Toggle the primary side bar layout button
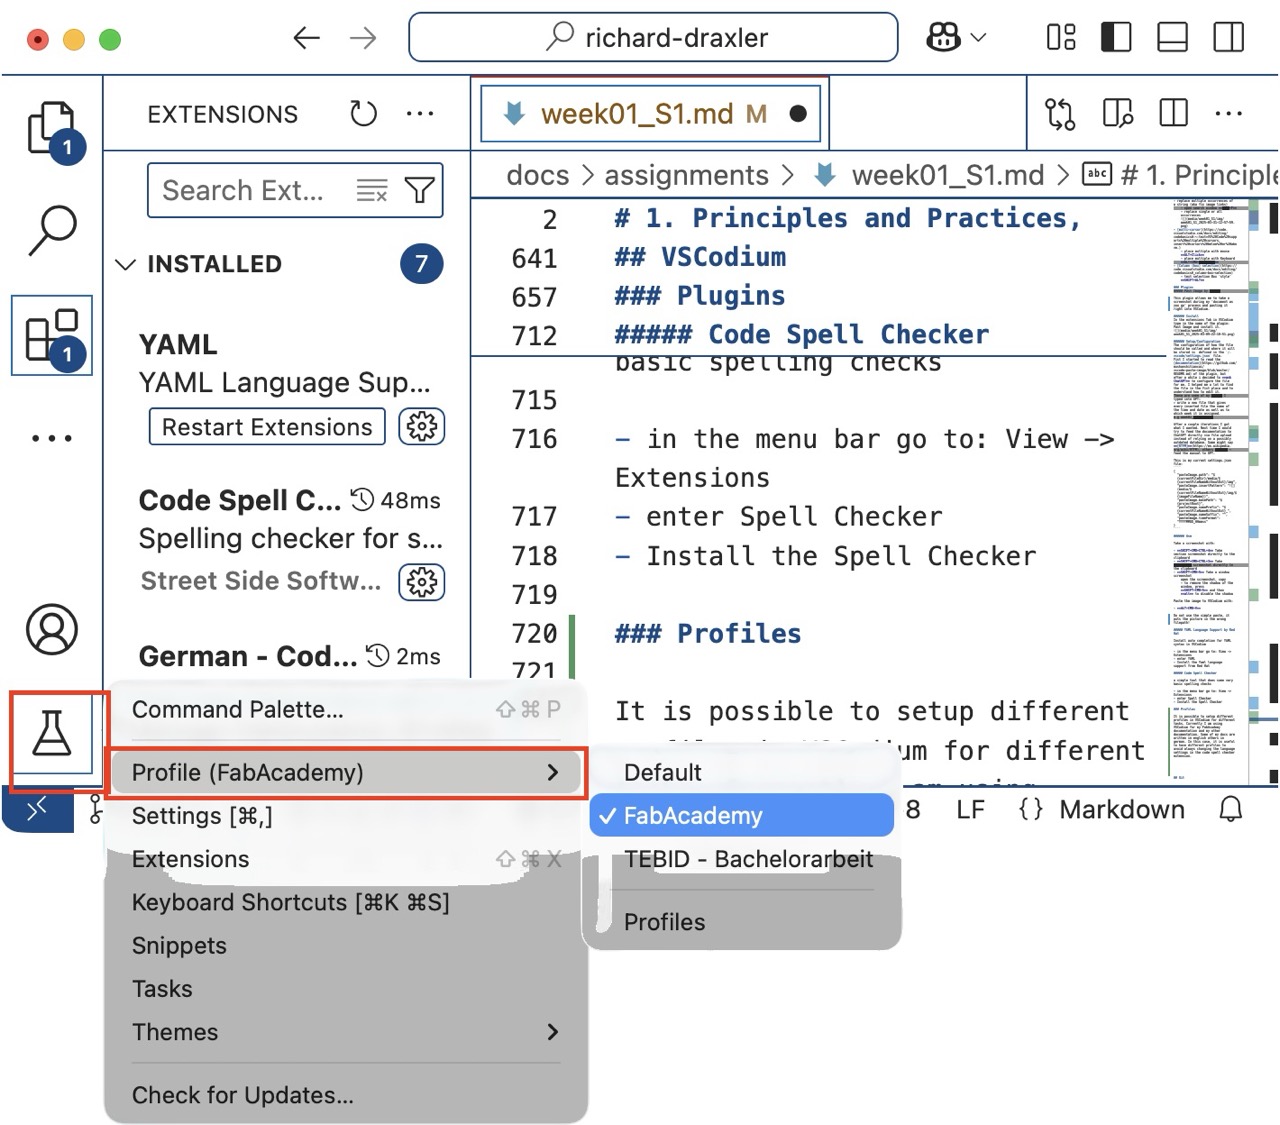1280x1125 pixels. 1115,38
